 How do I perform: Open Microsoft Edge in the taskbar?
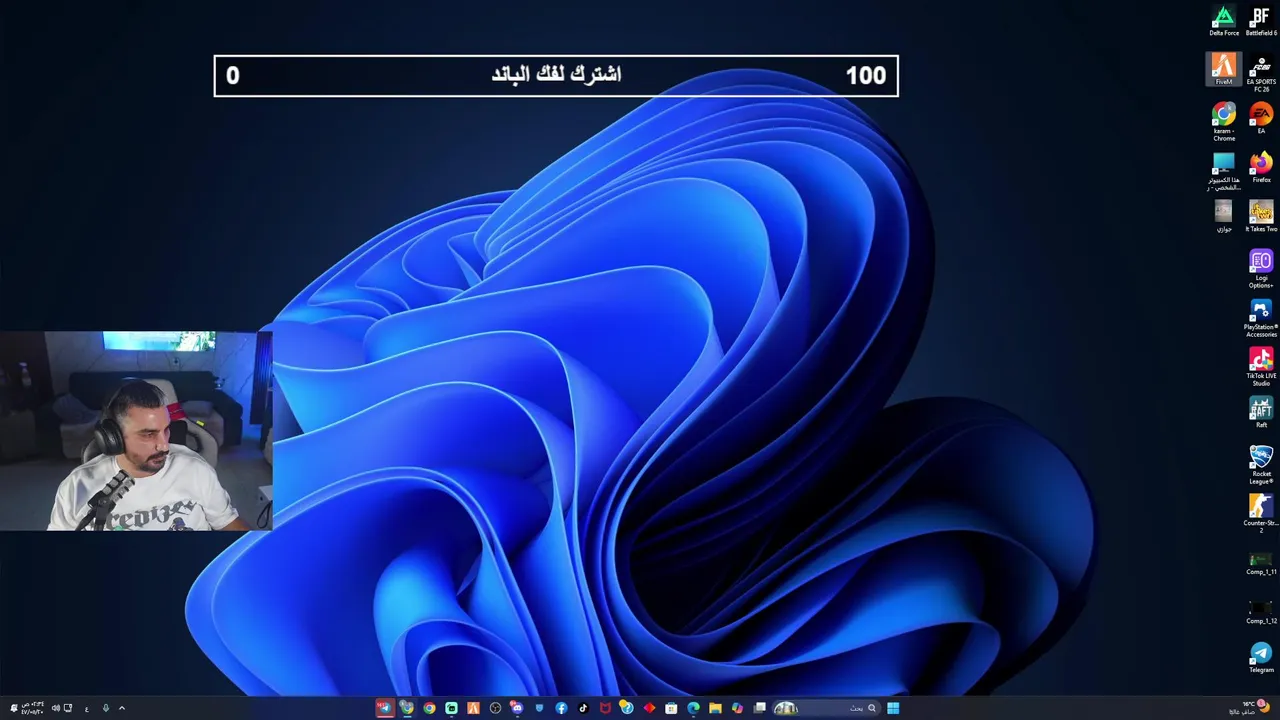693,708
